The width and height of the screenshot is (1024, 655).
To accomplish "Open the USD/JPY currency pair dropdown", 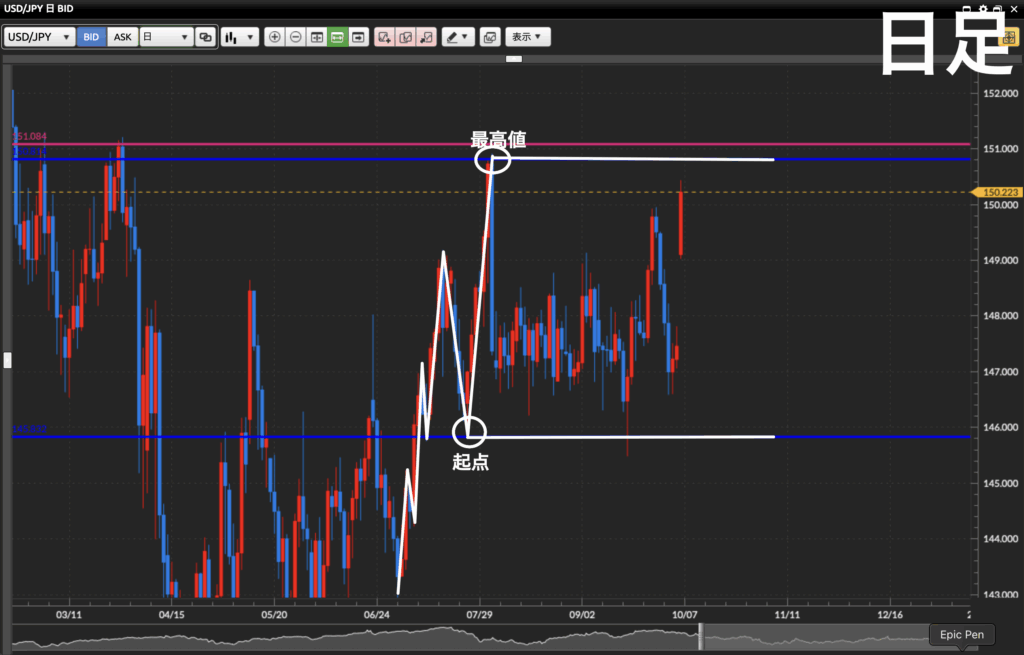I will coord(39,37).
